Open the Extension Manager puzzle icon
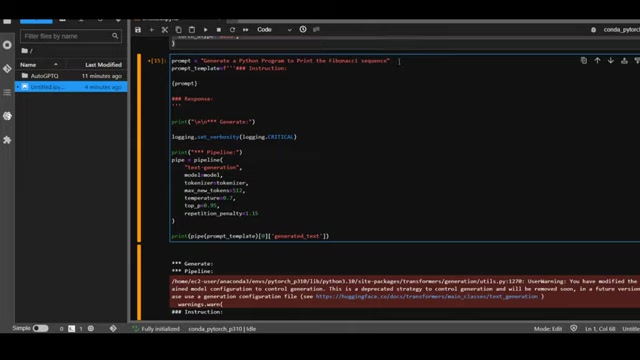This screenshot has height=360, width=640. click(7, 140)
